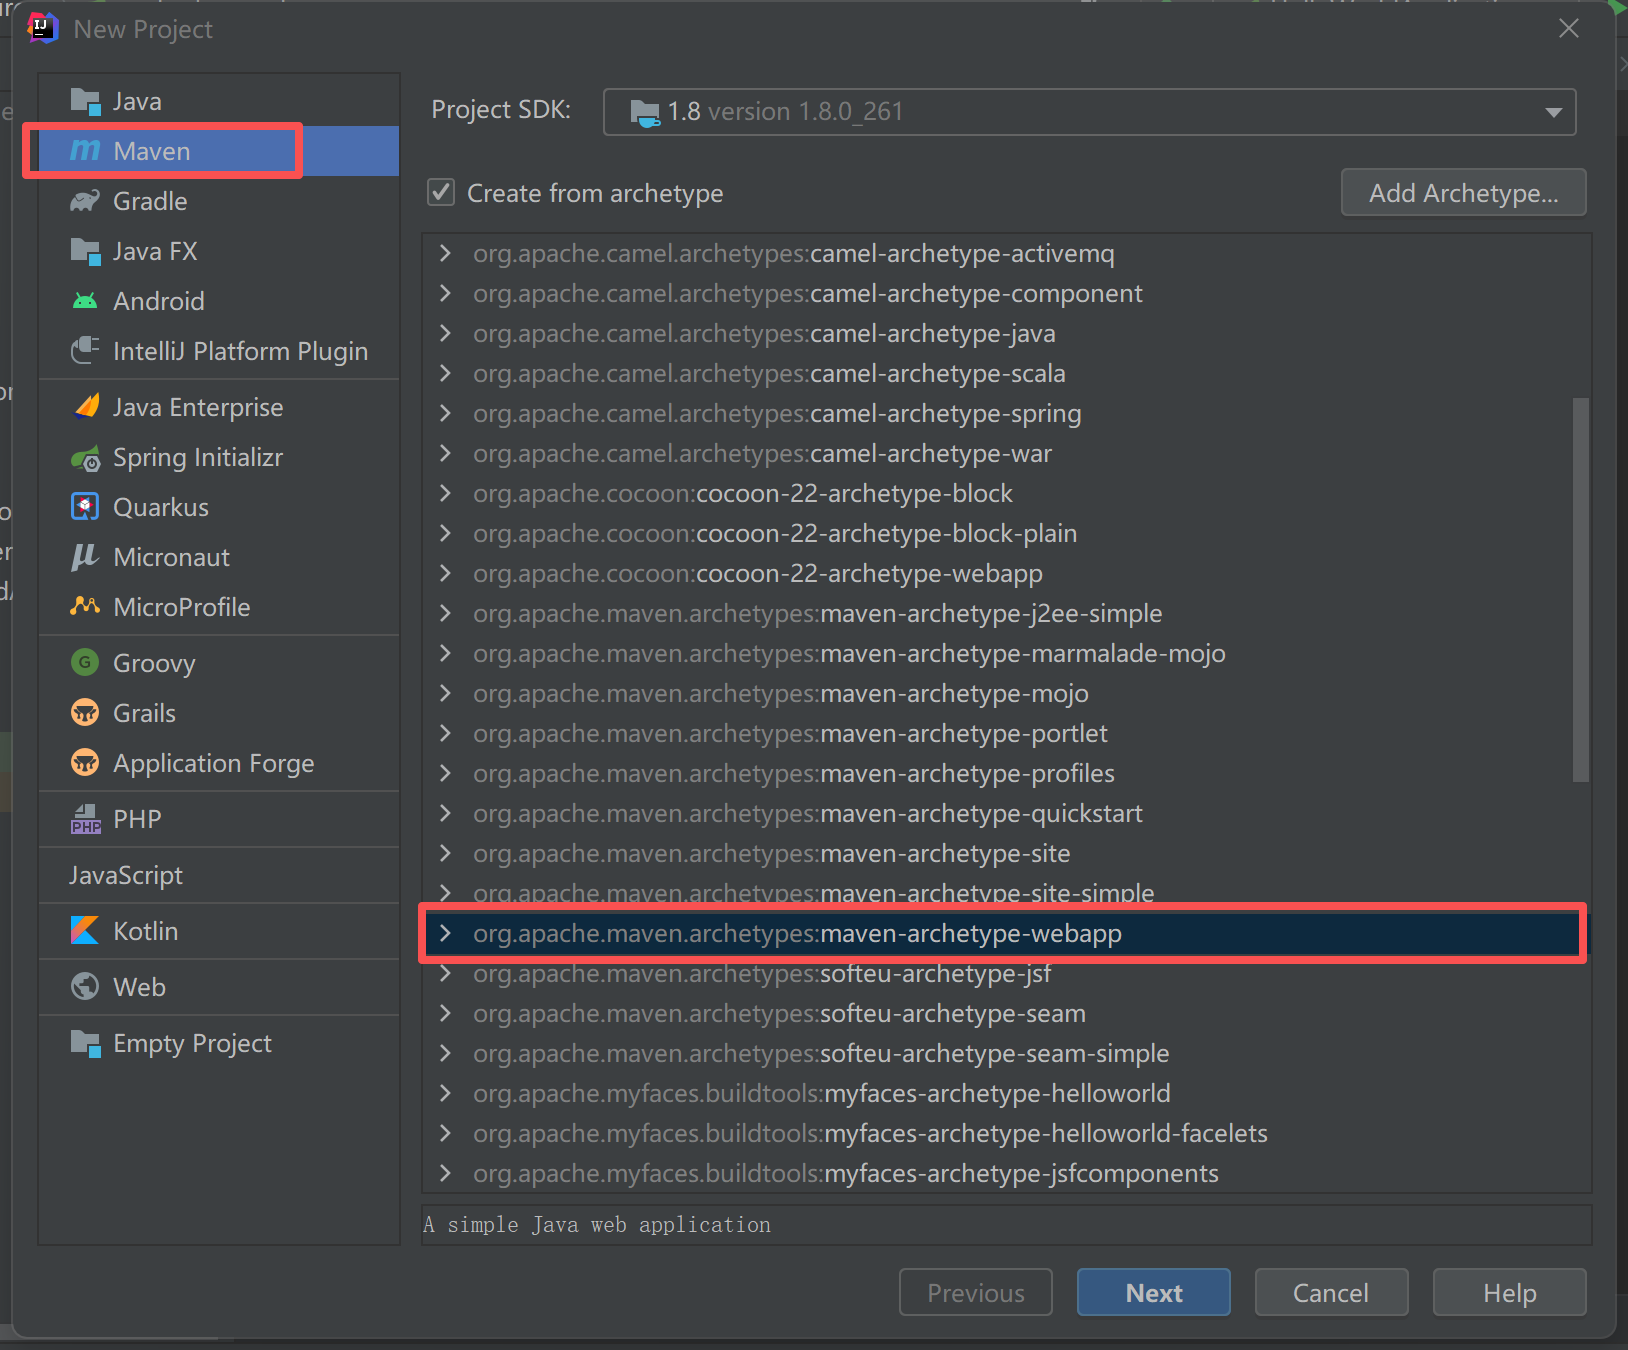
Task: Select softeu-archetype-seam-simple row
Action: point(1006,1053)
